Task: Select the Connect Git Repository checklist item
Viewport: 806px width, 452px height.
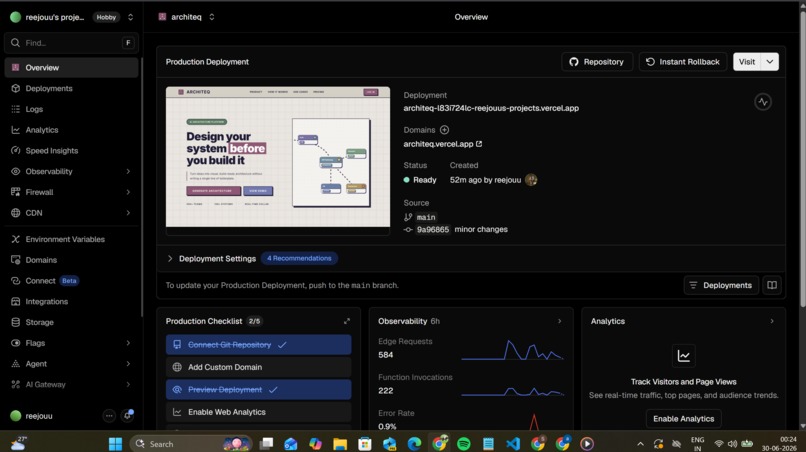Action: tap(259, 345)
